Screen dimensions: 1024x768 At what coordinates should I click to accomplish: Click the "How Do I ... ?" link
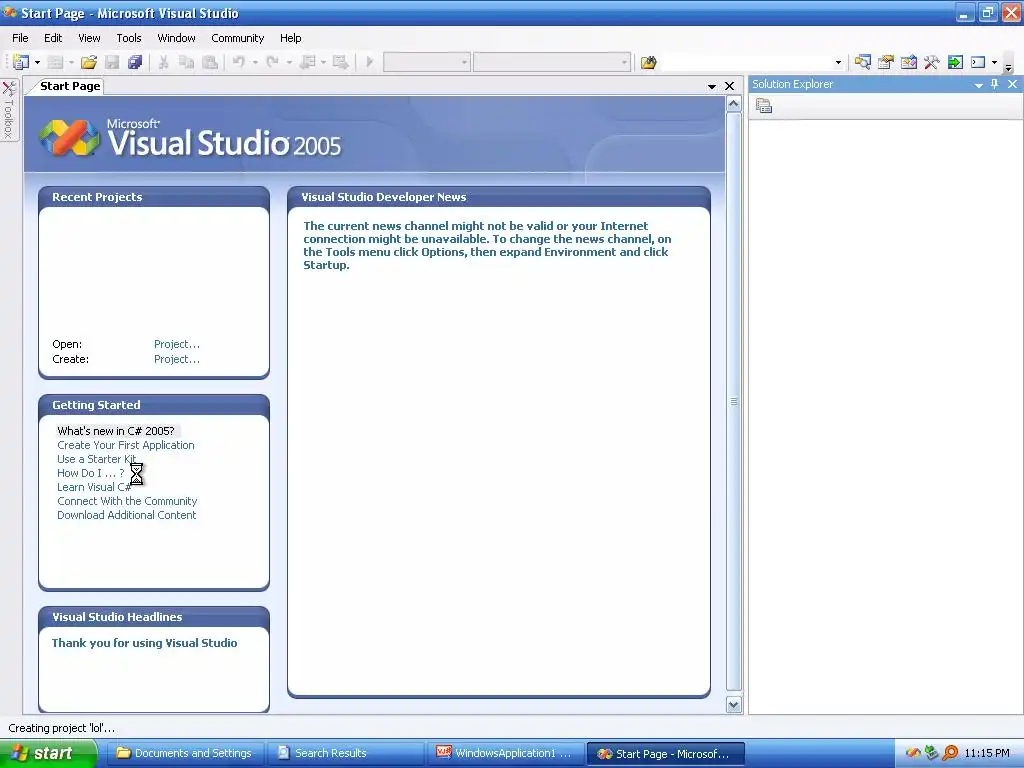(91, 473)
